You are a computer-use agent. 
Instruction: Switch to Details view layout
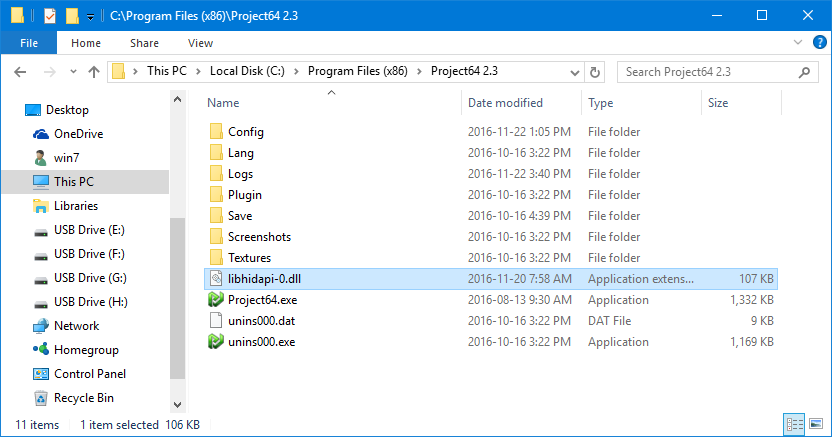coord(794,424)
